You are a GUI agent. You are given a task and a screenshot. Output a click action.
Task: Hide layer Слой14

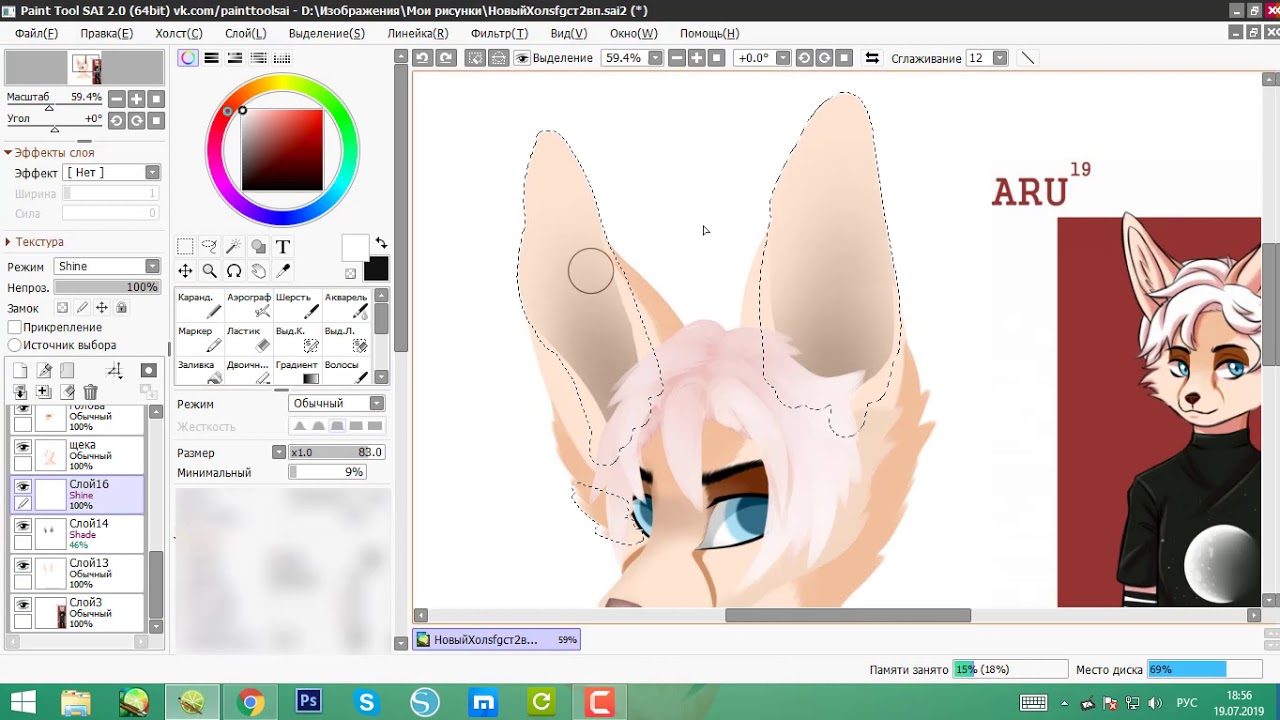point(22,526)
